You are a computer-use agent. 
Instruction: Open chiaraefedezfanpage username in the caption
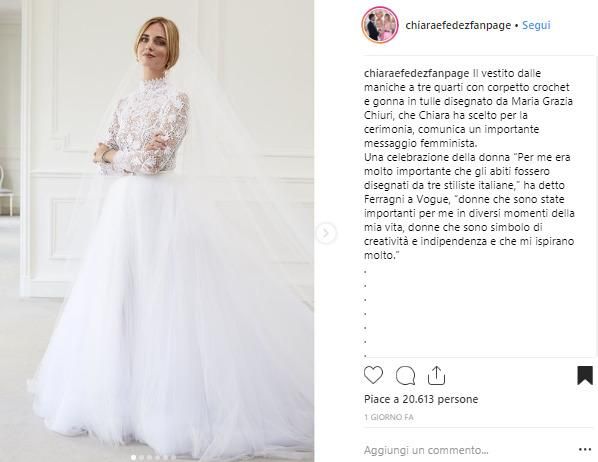click(416, 73)
